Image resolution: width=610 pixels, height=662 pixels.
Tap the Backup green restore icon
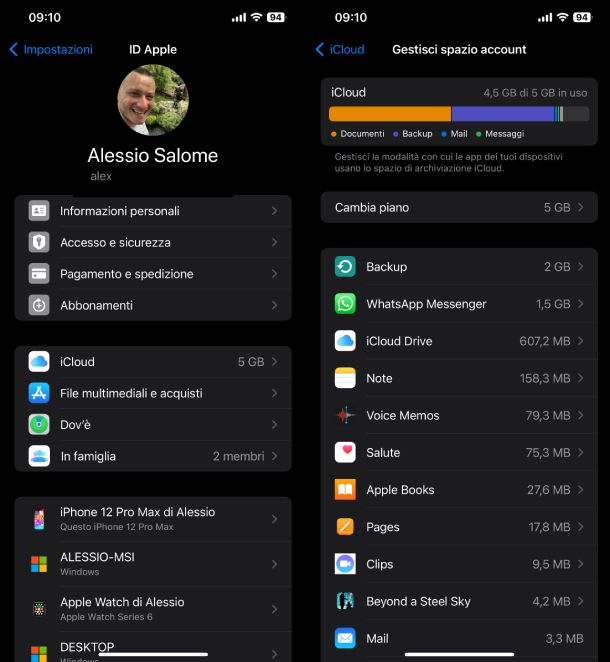pyautogui.click(x=345, y=267)
